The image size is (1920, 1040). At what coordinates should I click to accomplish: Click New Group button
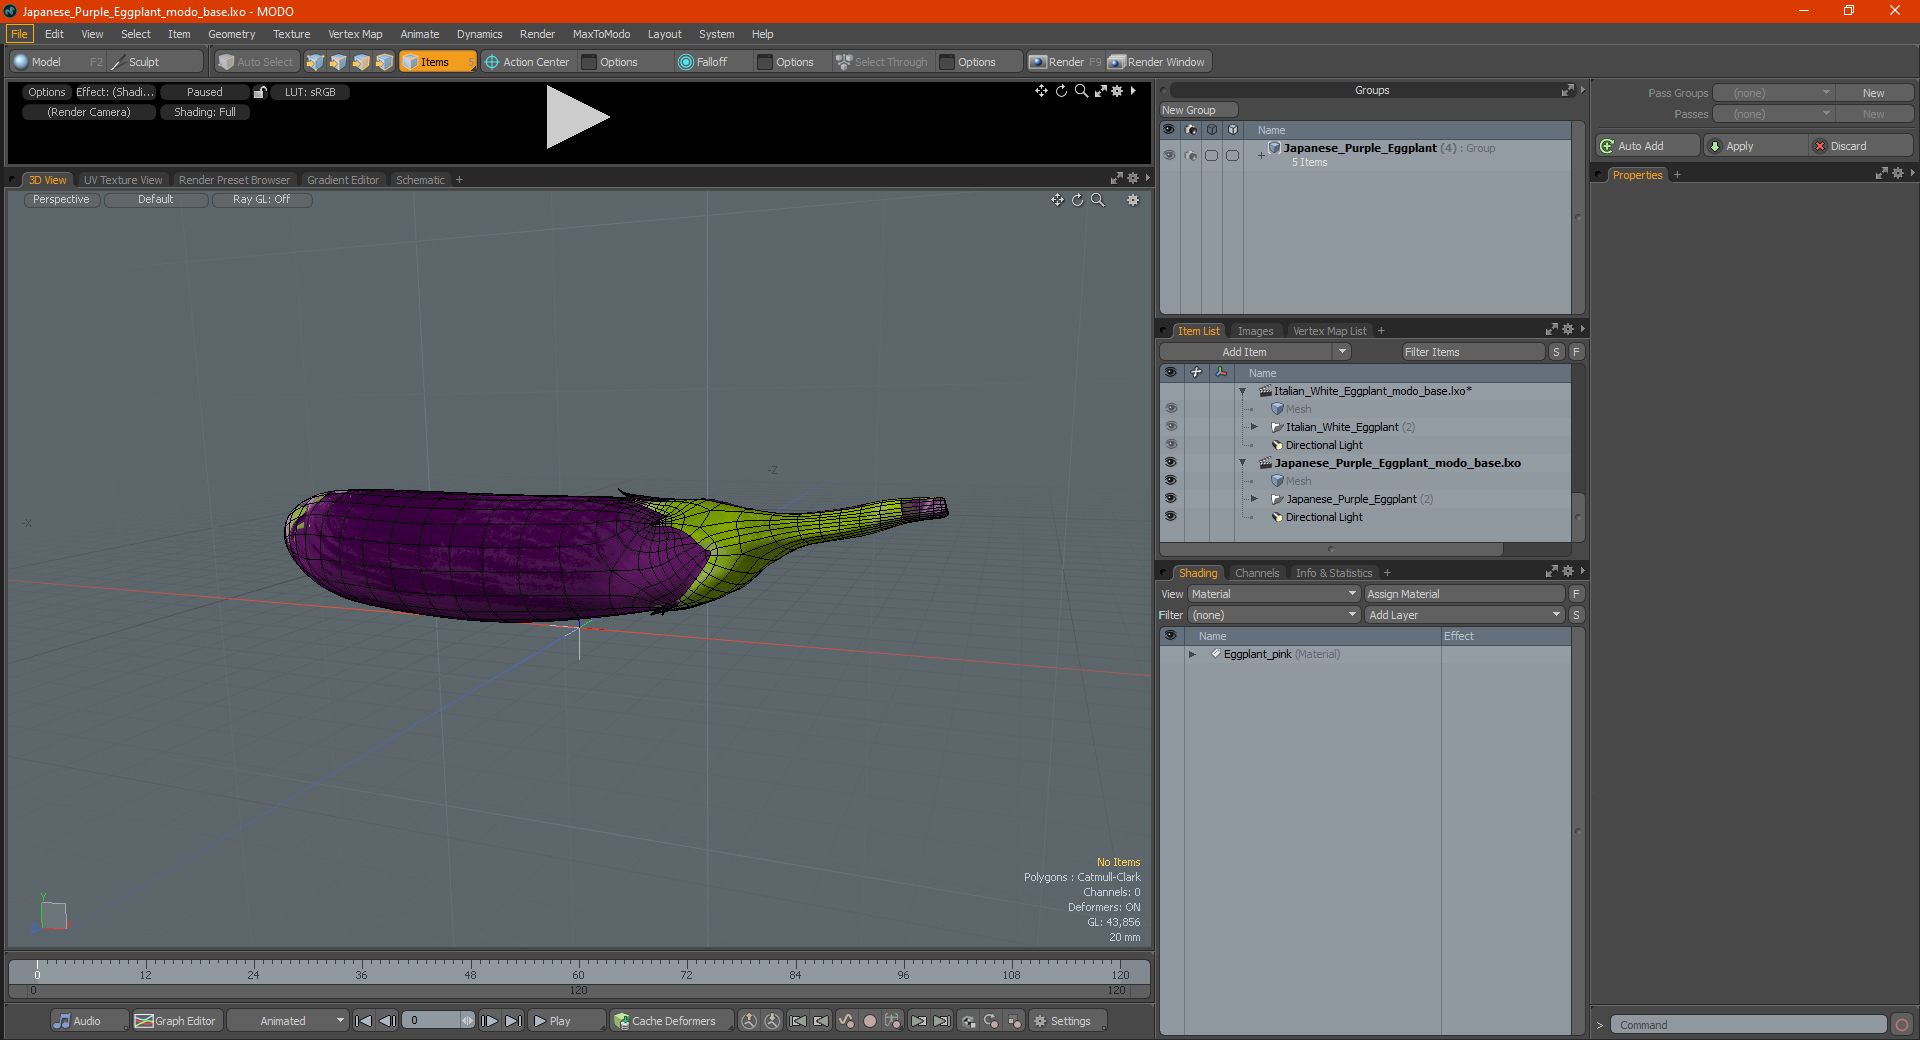pyautogui.click(x=1198, y=110)
